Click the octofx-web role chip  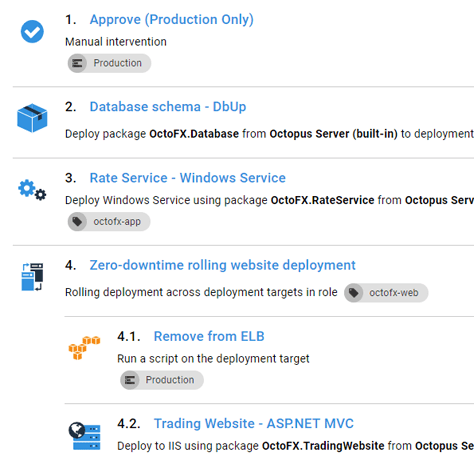386,293
